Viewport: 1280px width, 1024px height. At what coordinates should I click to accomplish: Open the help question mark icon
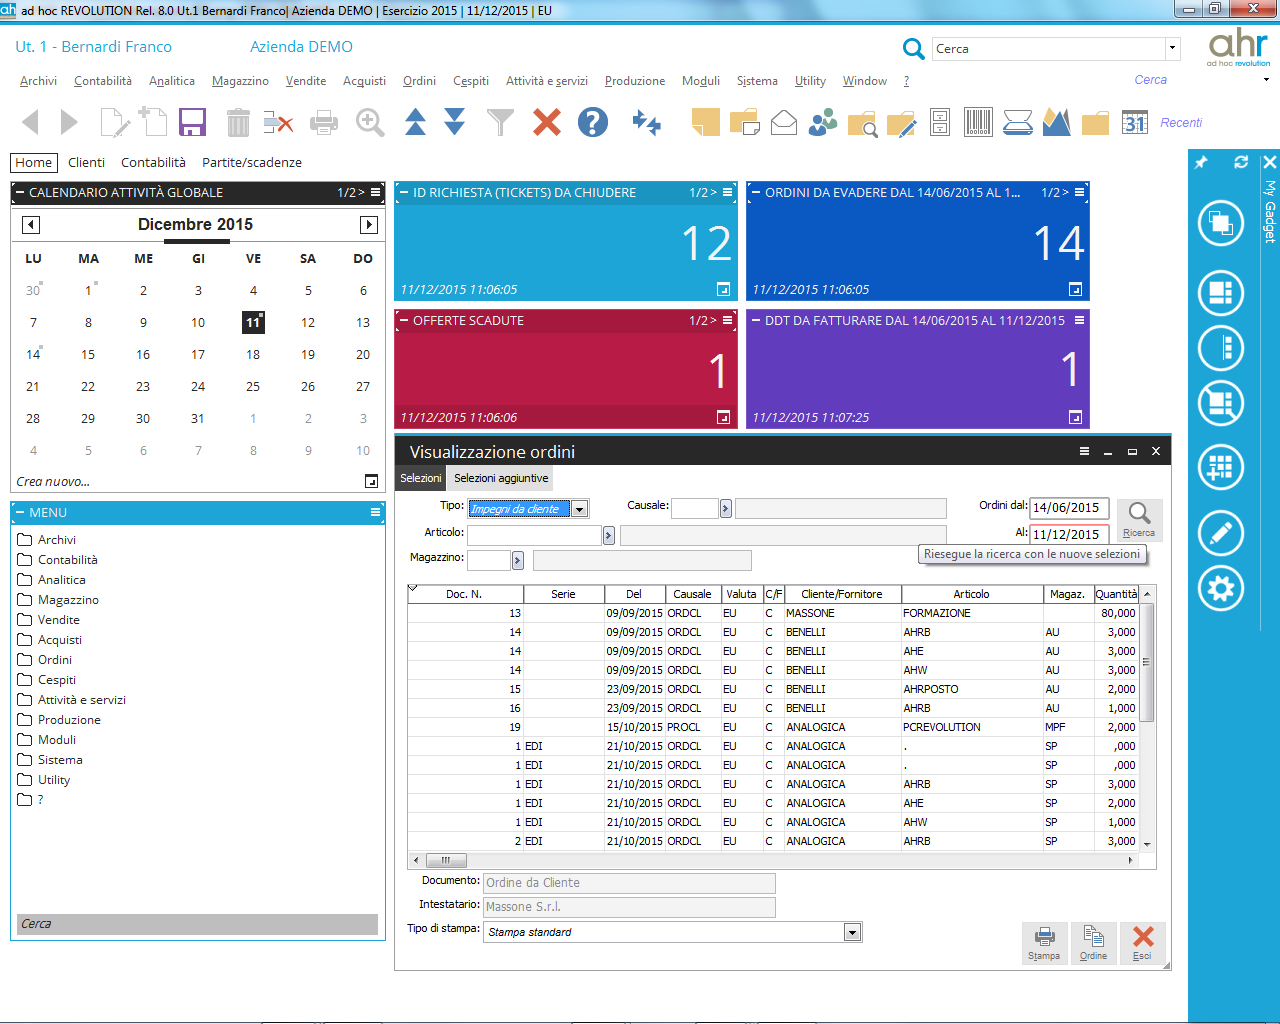(593, 122)
